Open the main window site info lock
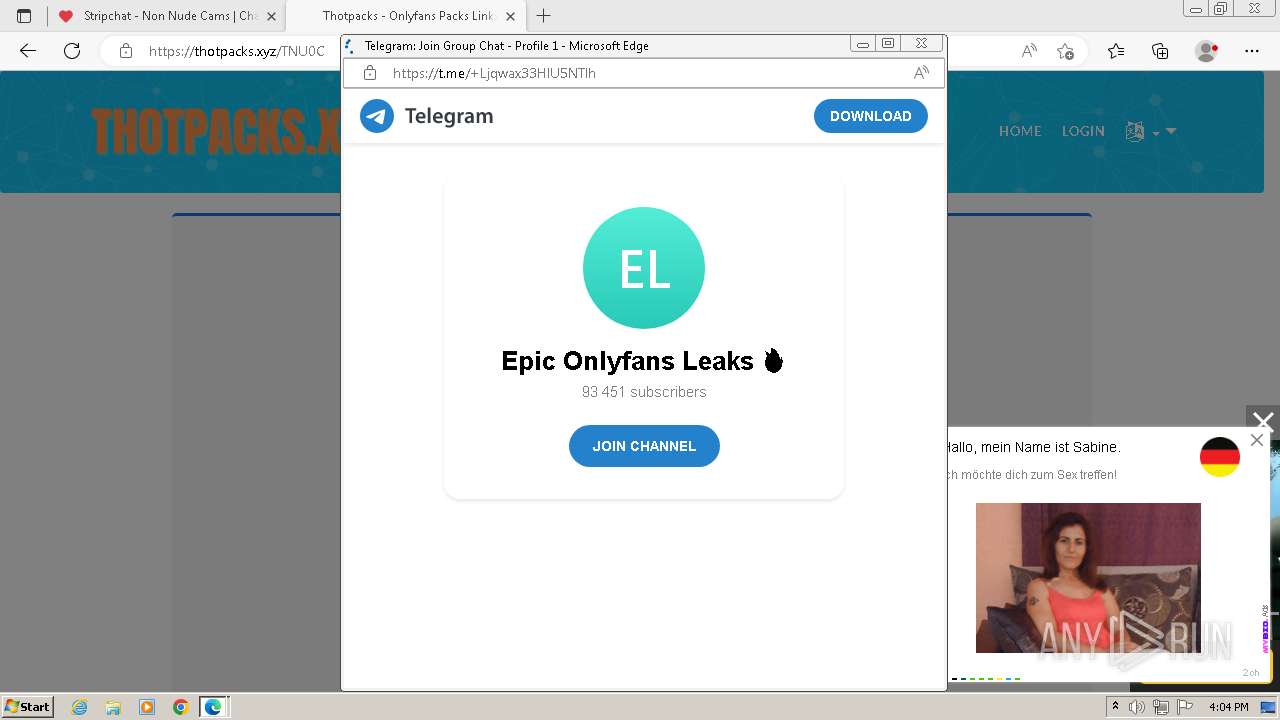 (x=126, y=51)
